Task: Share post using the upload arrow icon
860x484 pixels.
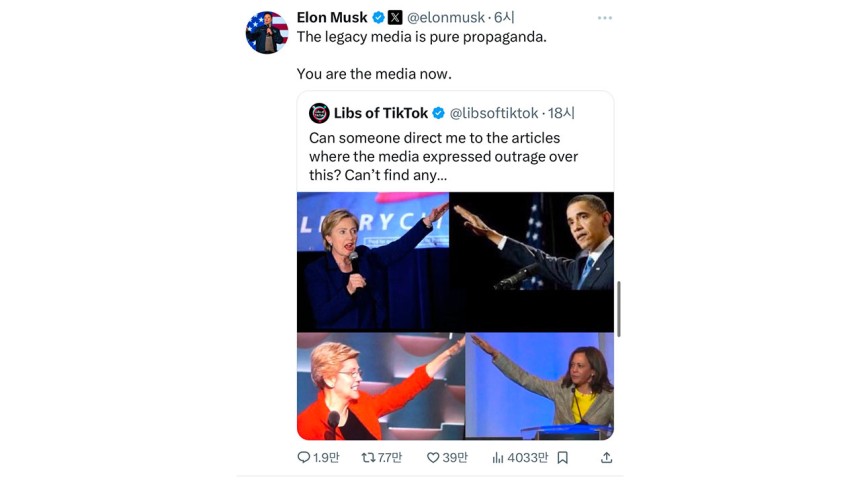Action: 606,457
